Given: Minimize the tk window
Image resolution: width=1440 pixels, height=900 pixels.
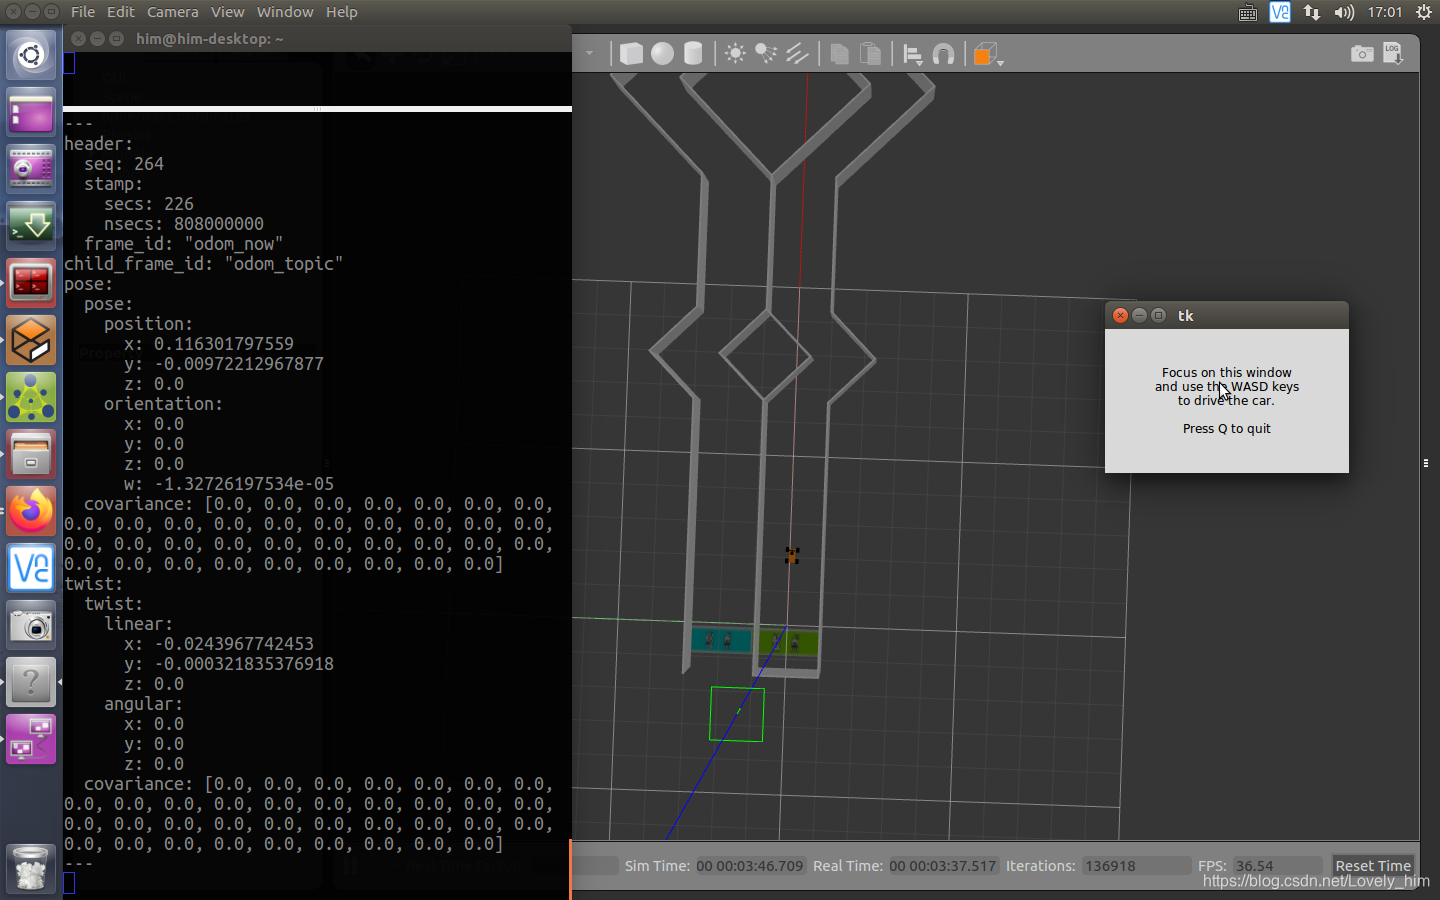Looking at the screenshot, I should click(1139, 315).
